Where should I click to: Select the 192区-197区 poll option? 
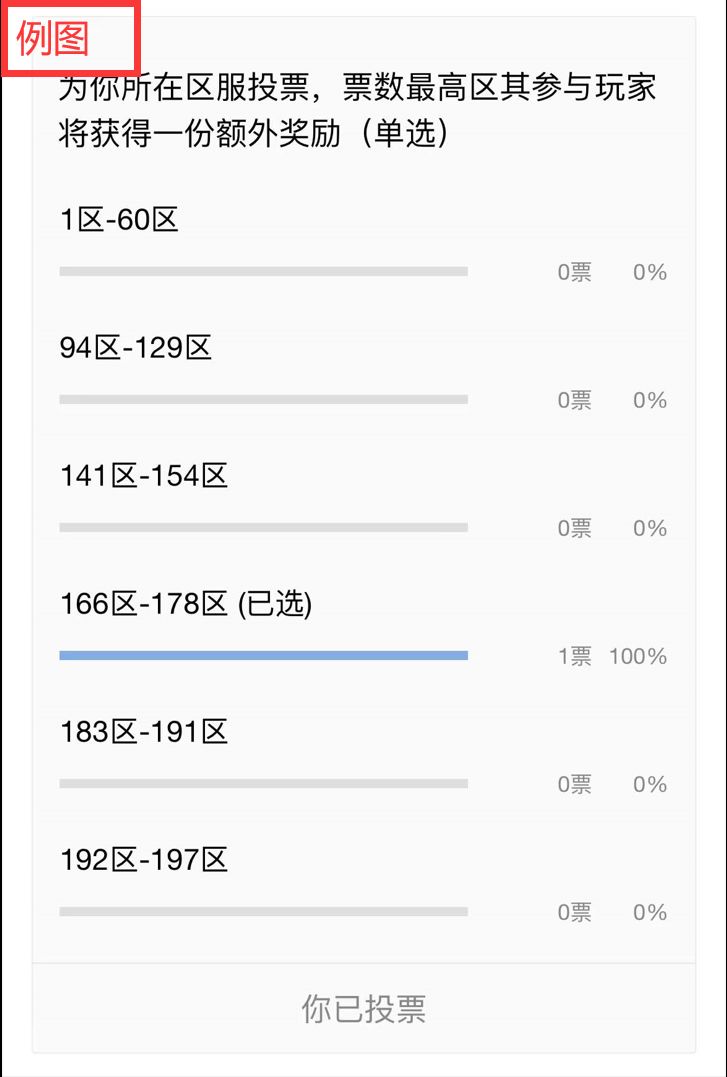click(144, 860)
